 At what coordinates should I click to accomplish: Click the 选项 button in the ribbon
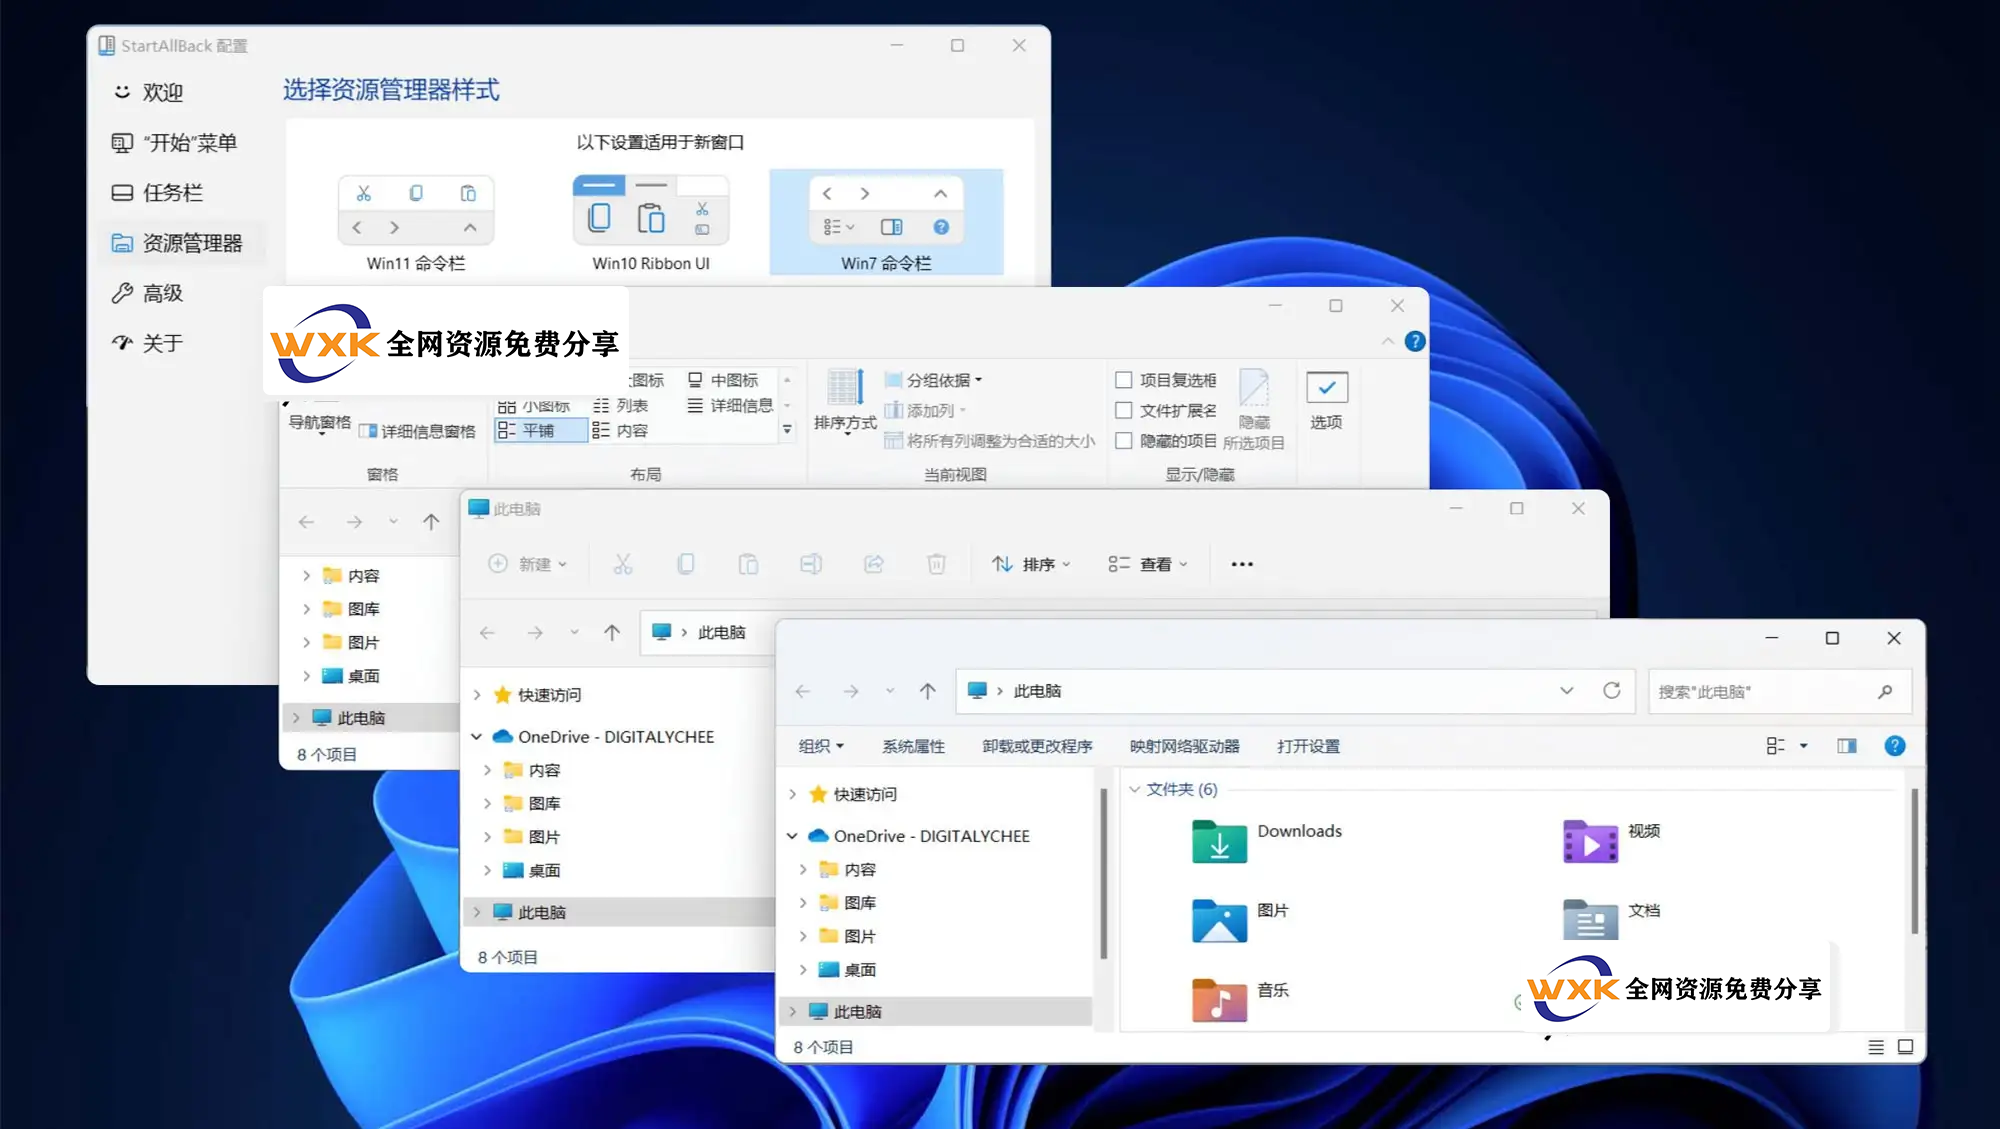coord(1327,400)
